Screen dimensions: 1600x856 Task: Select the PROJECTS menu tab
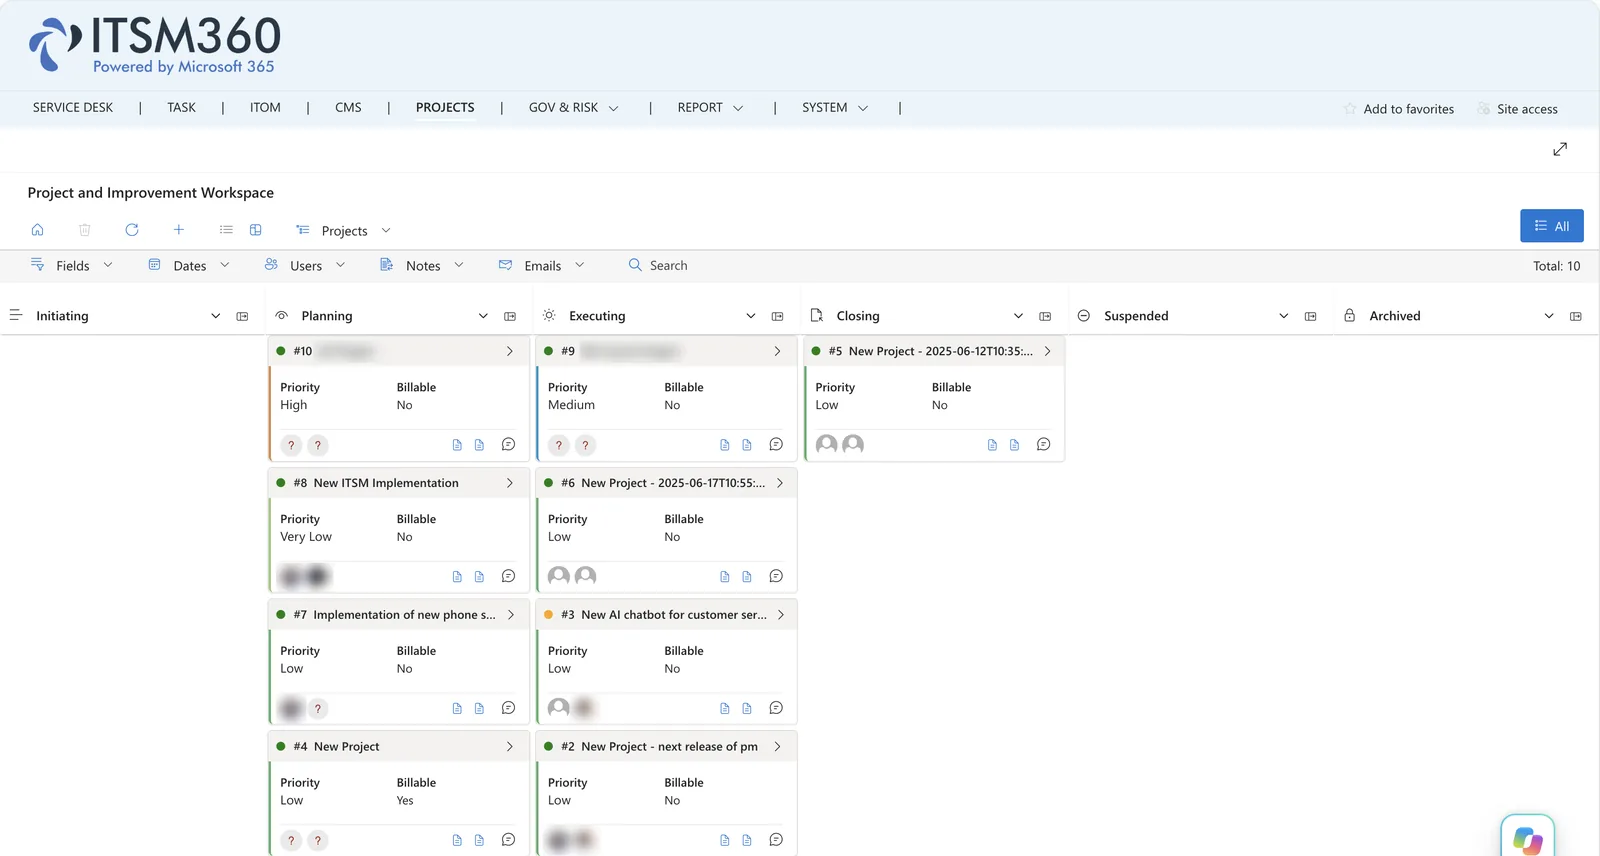pos(445,108)
